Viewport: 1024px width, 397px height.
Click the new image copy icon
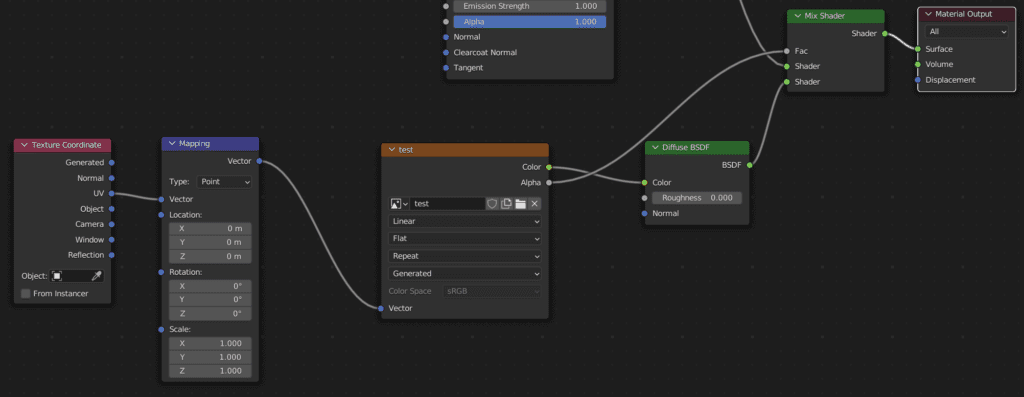pyautogui.click(x=506, y=204)
